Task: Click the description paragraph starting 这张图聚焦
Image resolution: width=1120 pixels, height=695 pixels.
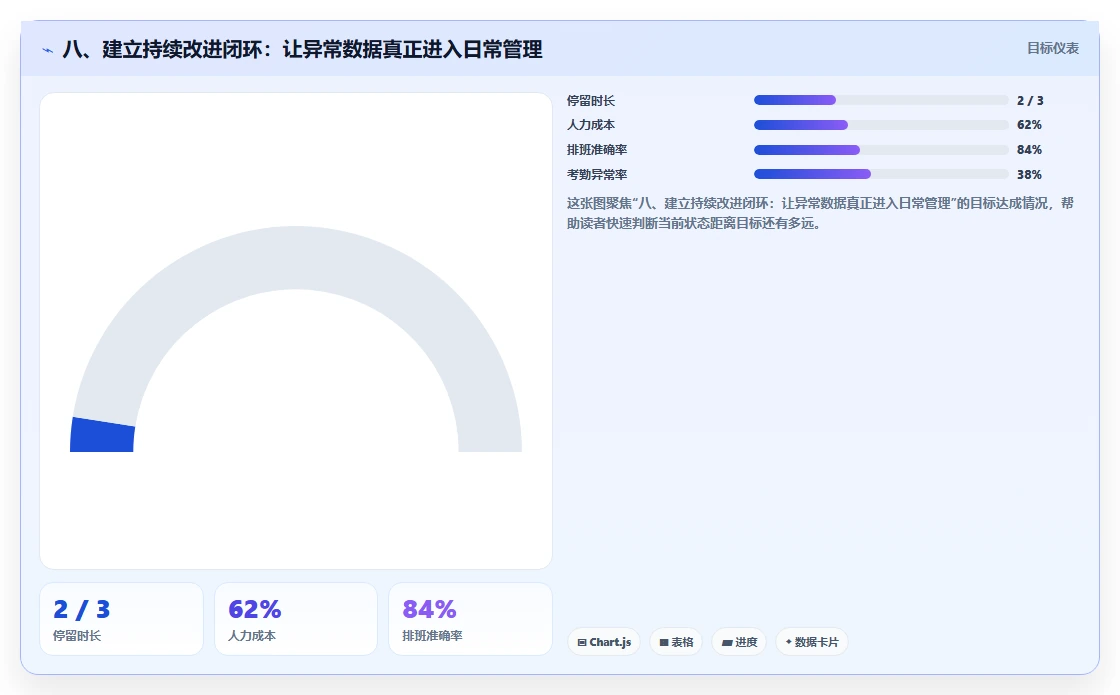Action: pyautogui.click(x=820, y=213)
